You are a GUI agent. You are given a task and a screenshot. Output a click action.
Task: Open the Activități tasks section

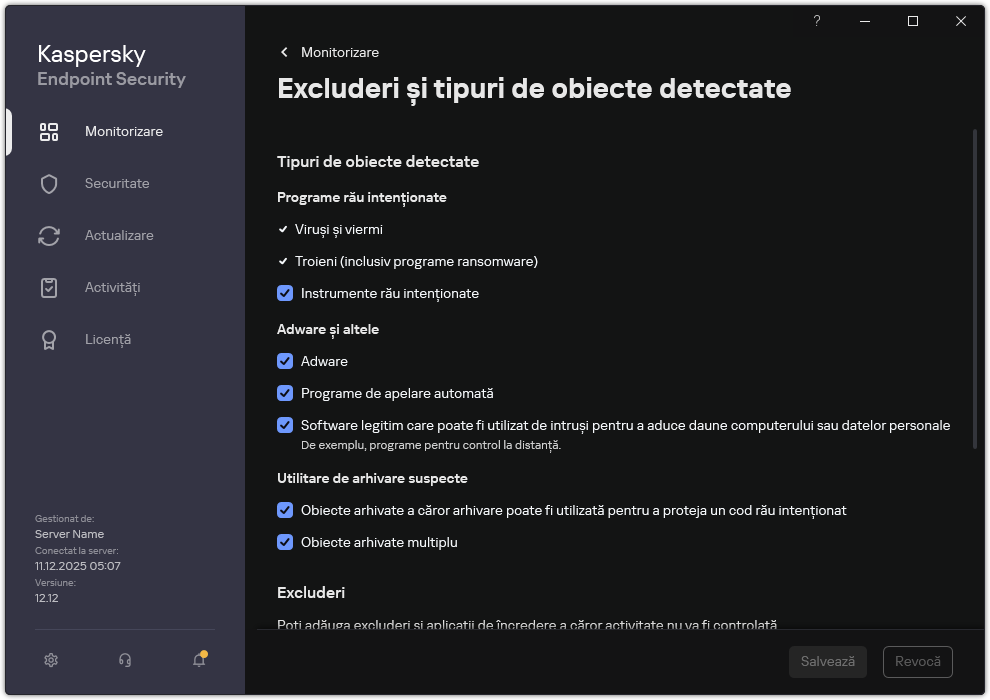click(113, 287)
